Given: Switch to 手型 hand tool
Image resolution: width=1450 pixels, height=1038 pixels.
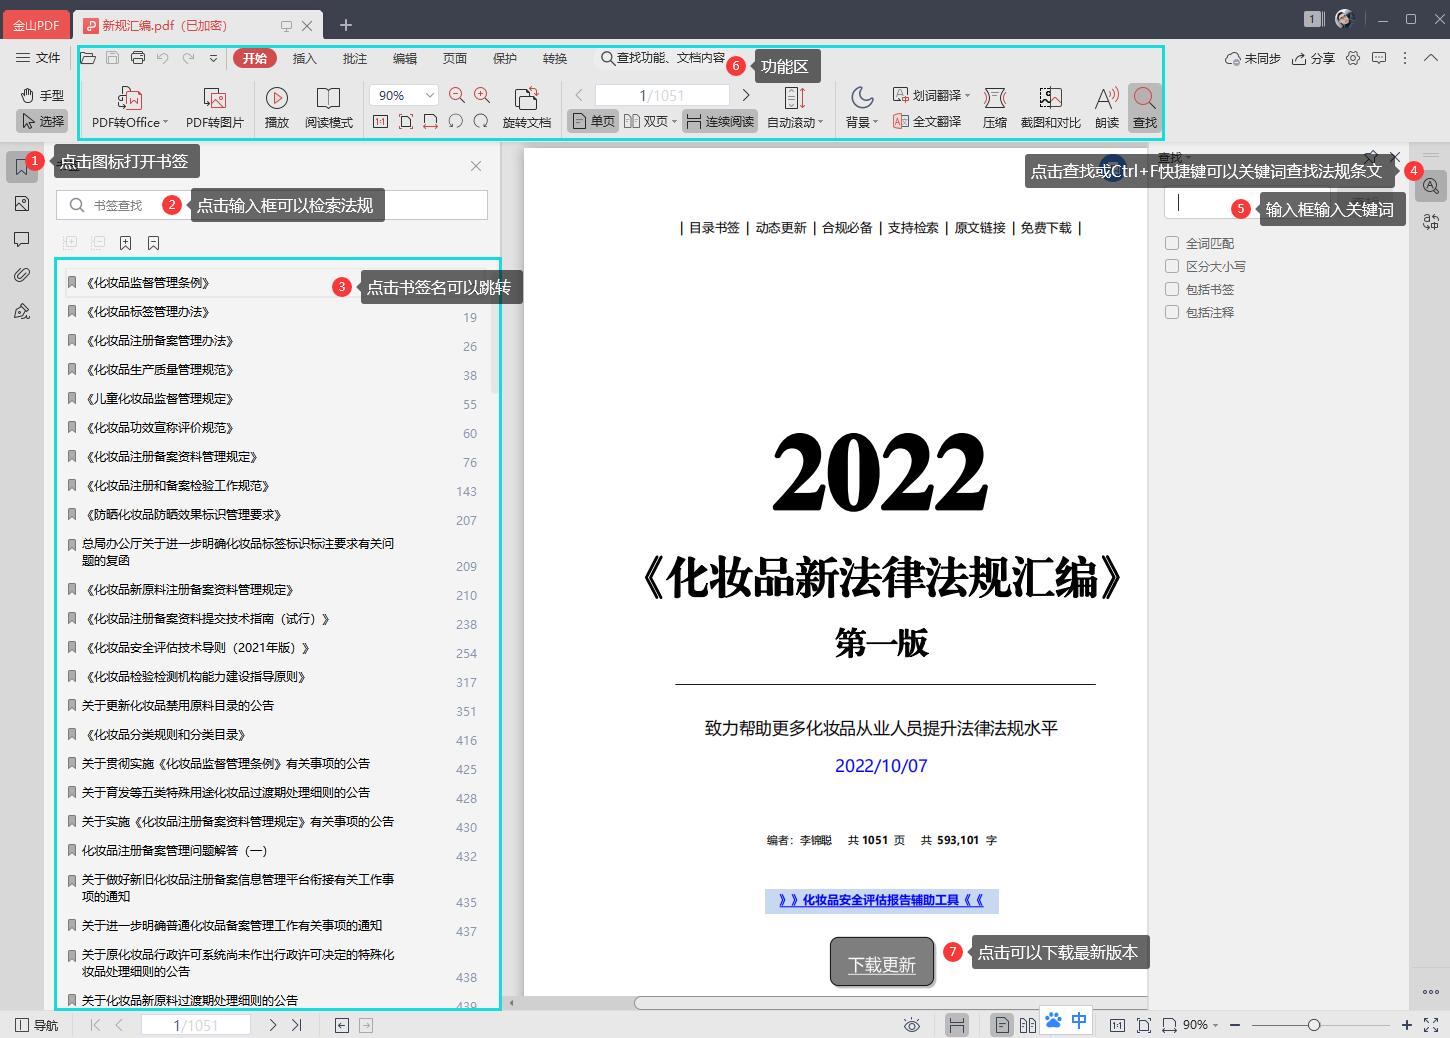Looking at the screenshot, I should (42, 95).
